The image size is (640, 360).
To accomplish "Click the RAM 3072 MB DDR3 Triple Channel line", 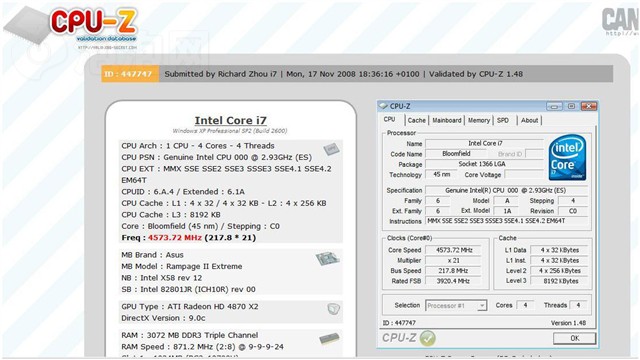I will 190,335.
